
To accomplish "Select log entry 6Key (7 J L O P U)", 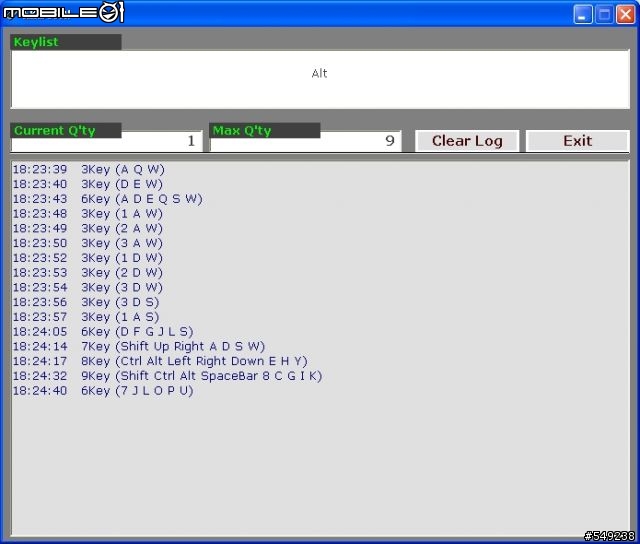I will 103,391.
